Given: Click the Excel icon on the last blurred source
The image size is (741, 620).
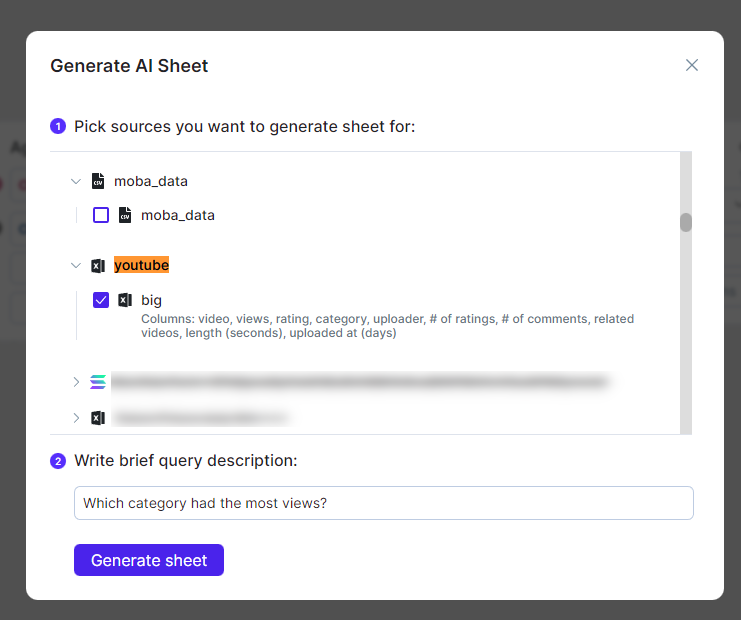Looking at the screenshot, I should coord(98,417).
